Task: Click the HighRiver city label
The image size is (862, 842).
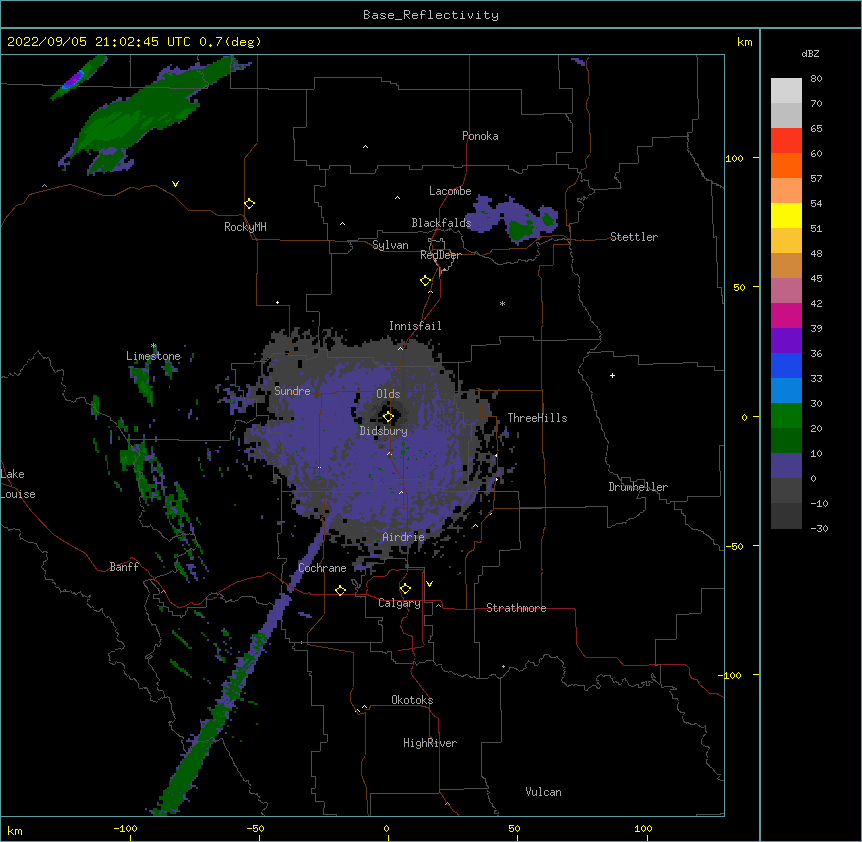Action: coord(430,743)
